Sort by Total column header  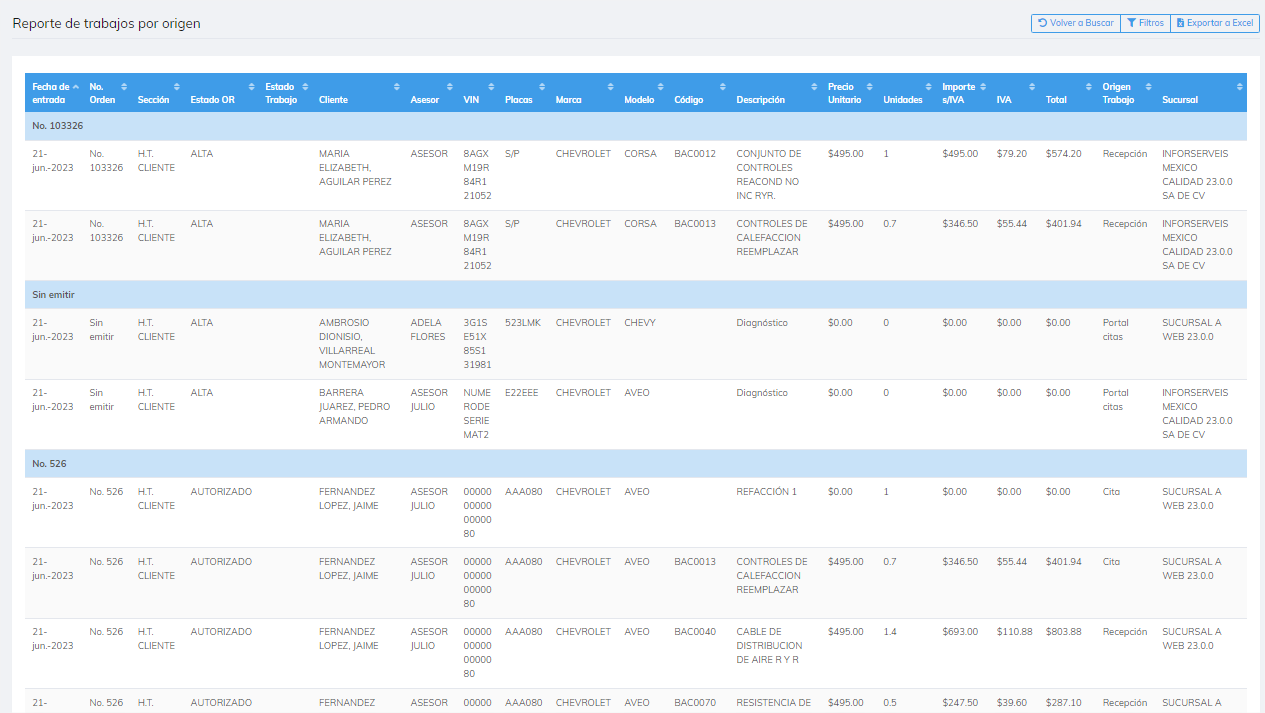point(1067,93)
